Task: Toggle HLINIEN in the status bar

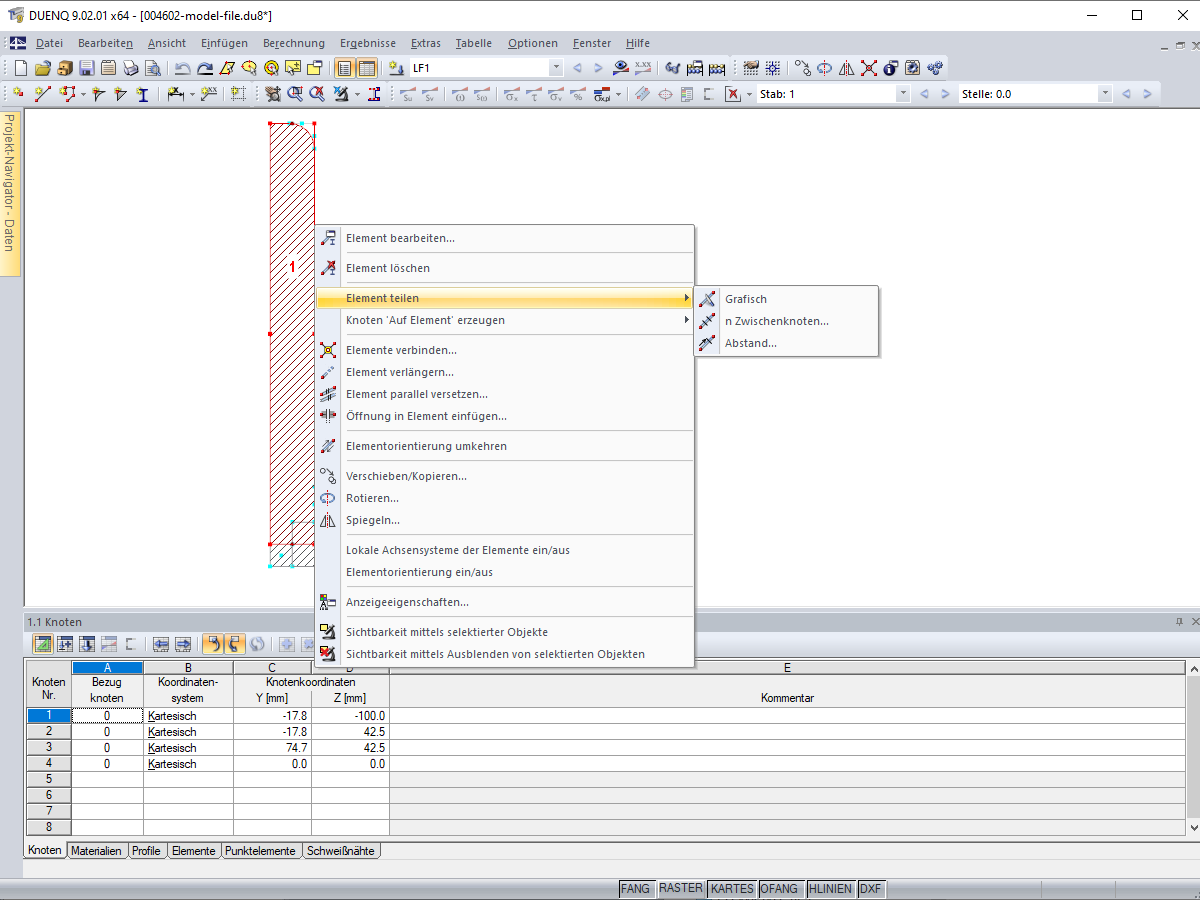Action: coord(830,888)
